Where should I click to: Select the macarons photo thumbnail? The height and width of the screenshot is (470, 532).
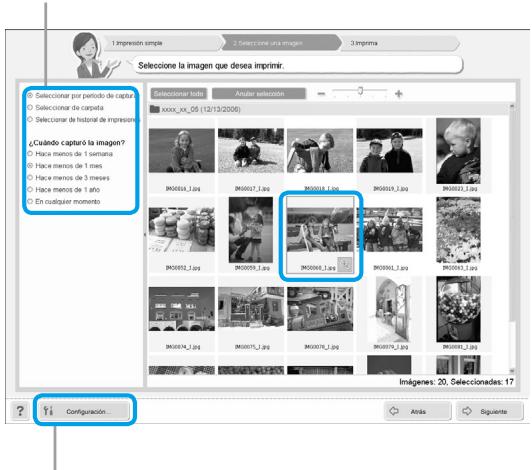click(182, 230)
